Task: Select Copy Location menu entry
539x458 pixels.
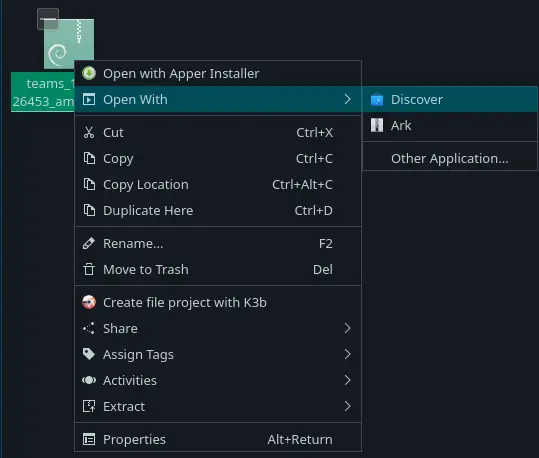Action: click(218, 184)
